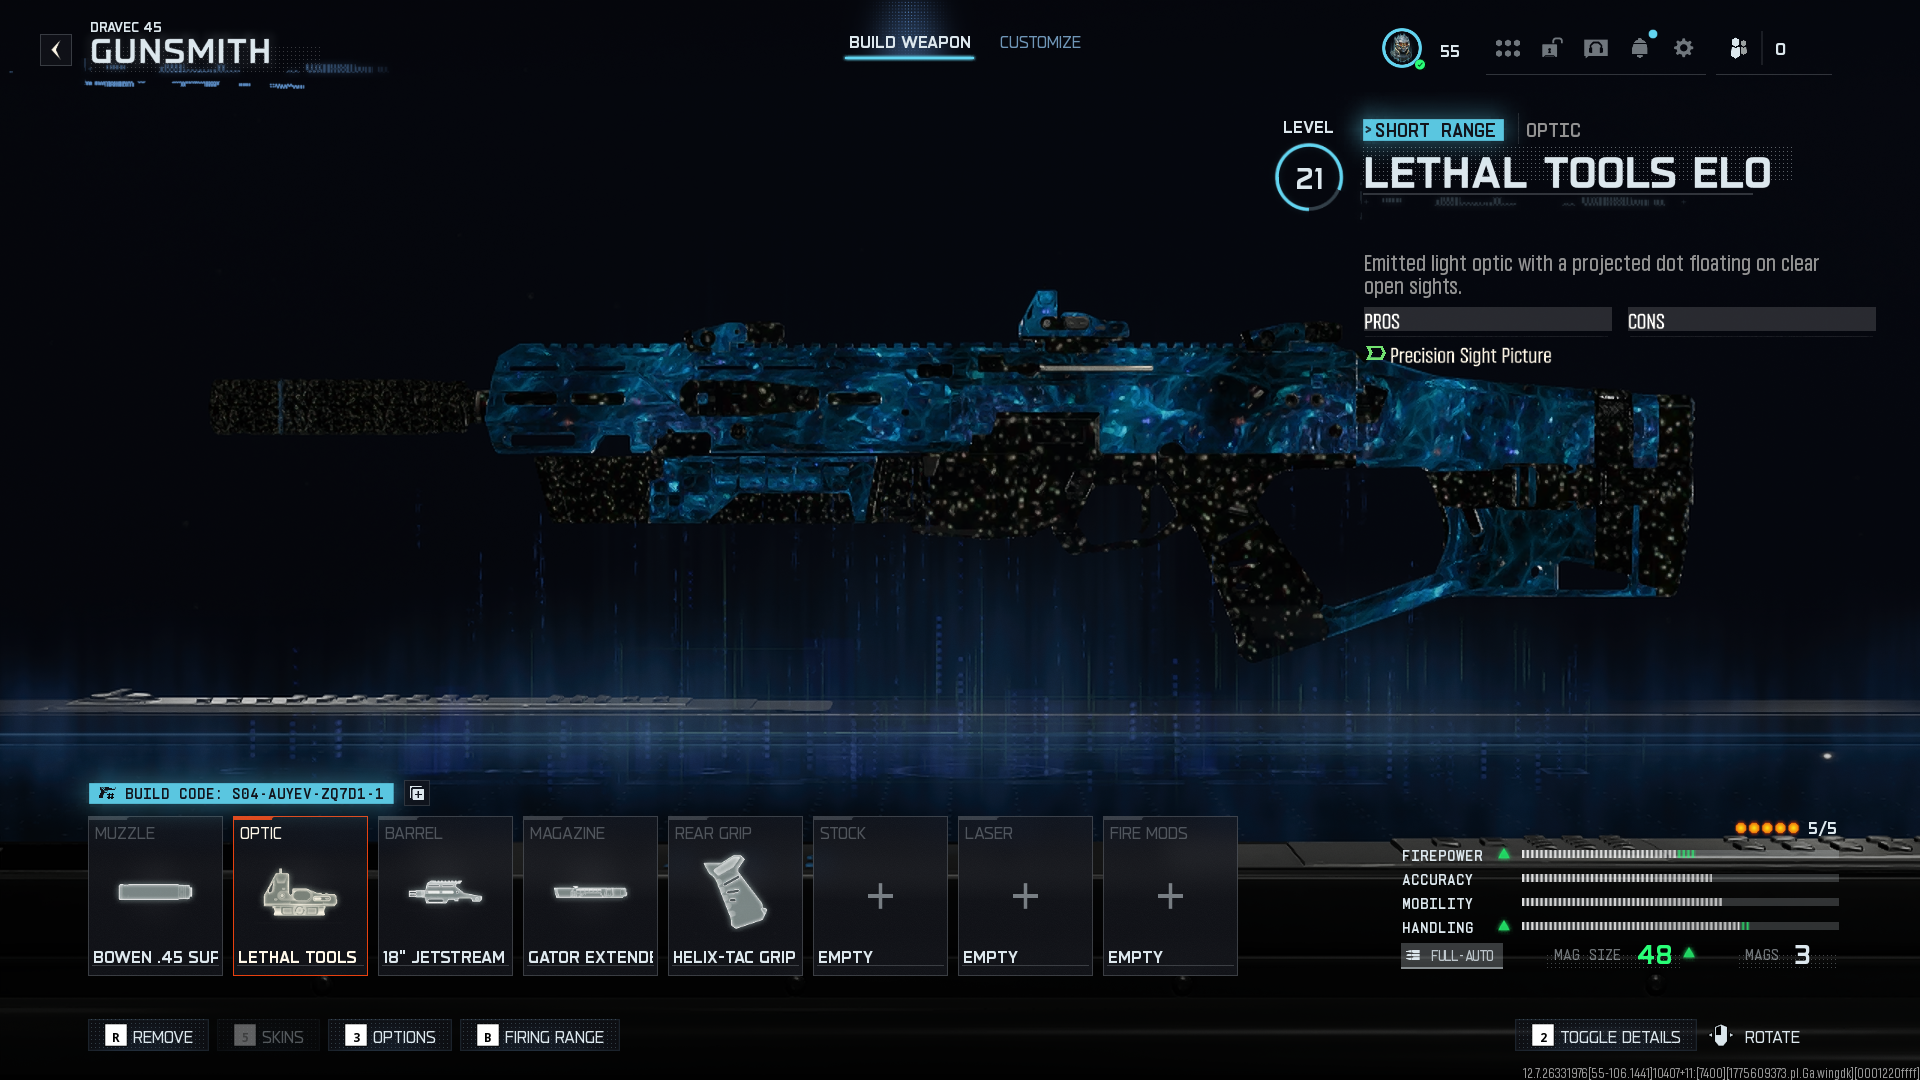
Task: Click the Short Range tag
Action: 1433,130
